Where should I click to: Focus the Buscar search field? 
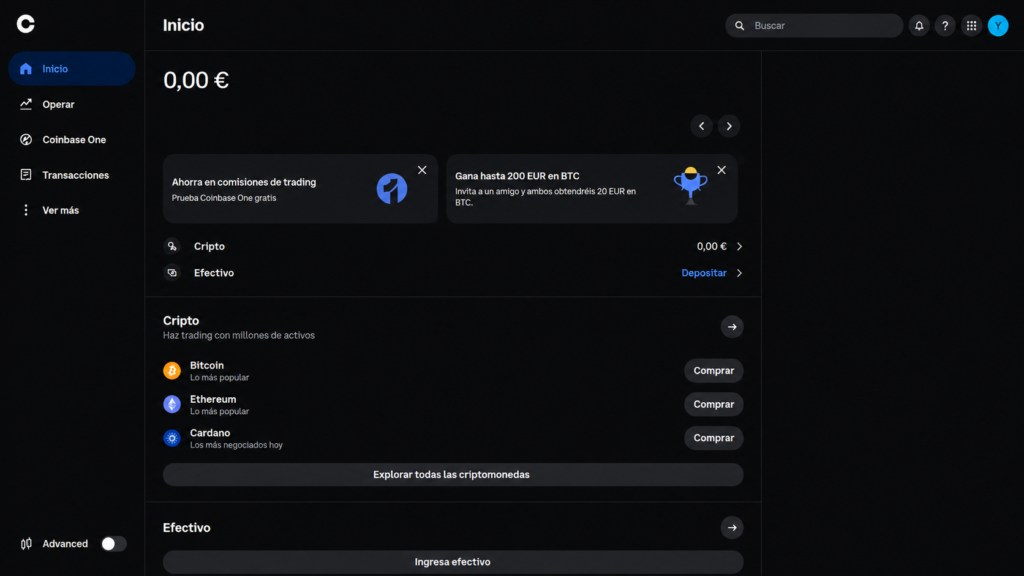[x=814, y=25]
